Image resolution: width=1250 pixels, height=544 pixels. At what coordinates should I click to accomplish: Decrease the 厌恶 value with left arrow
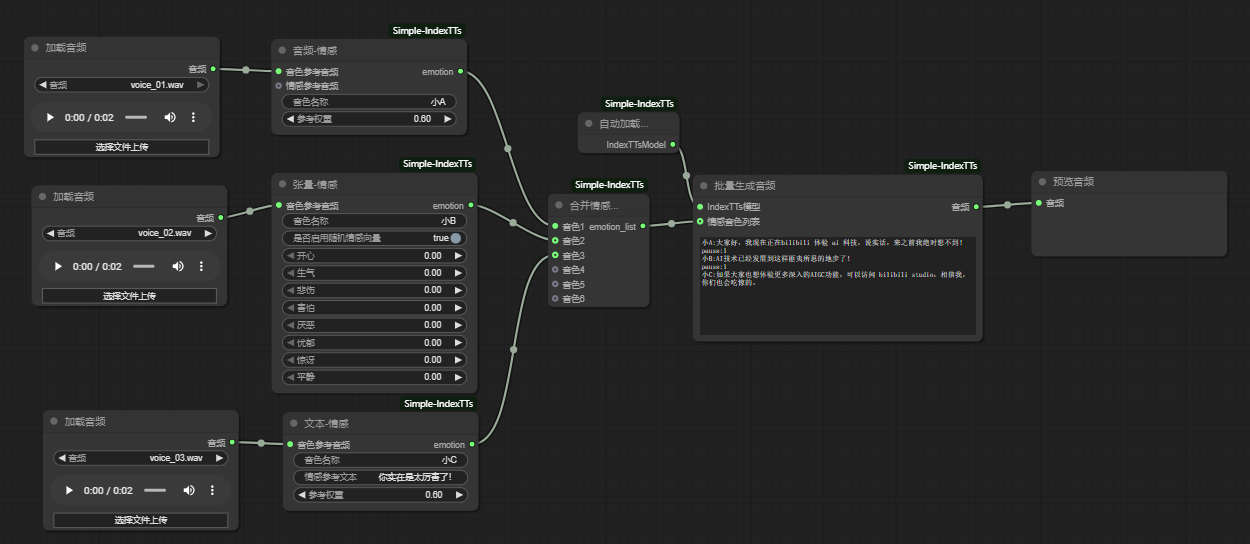click(x=290, y=325)
